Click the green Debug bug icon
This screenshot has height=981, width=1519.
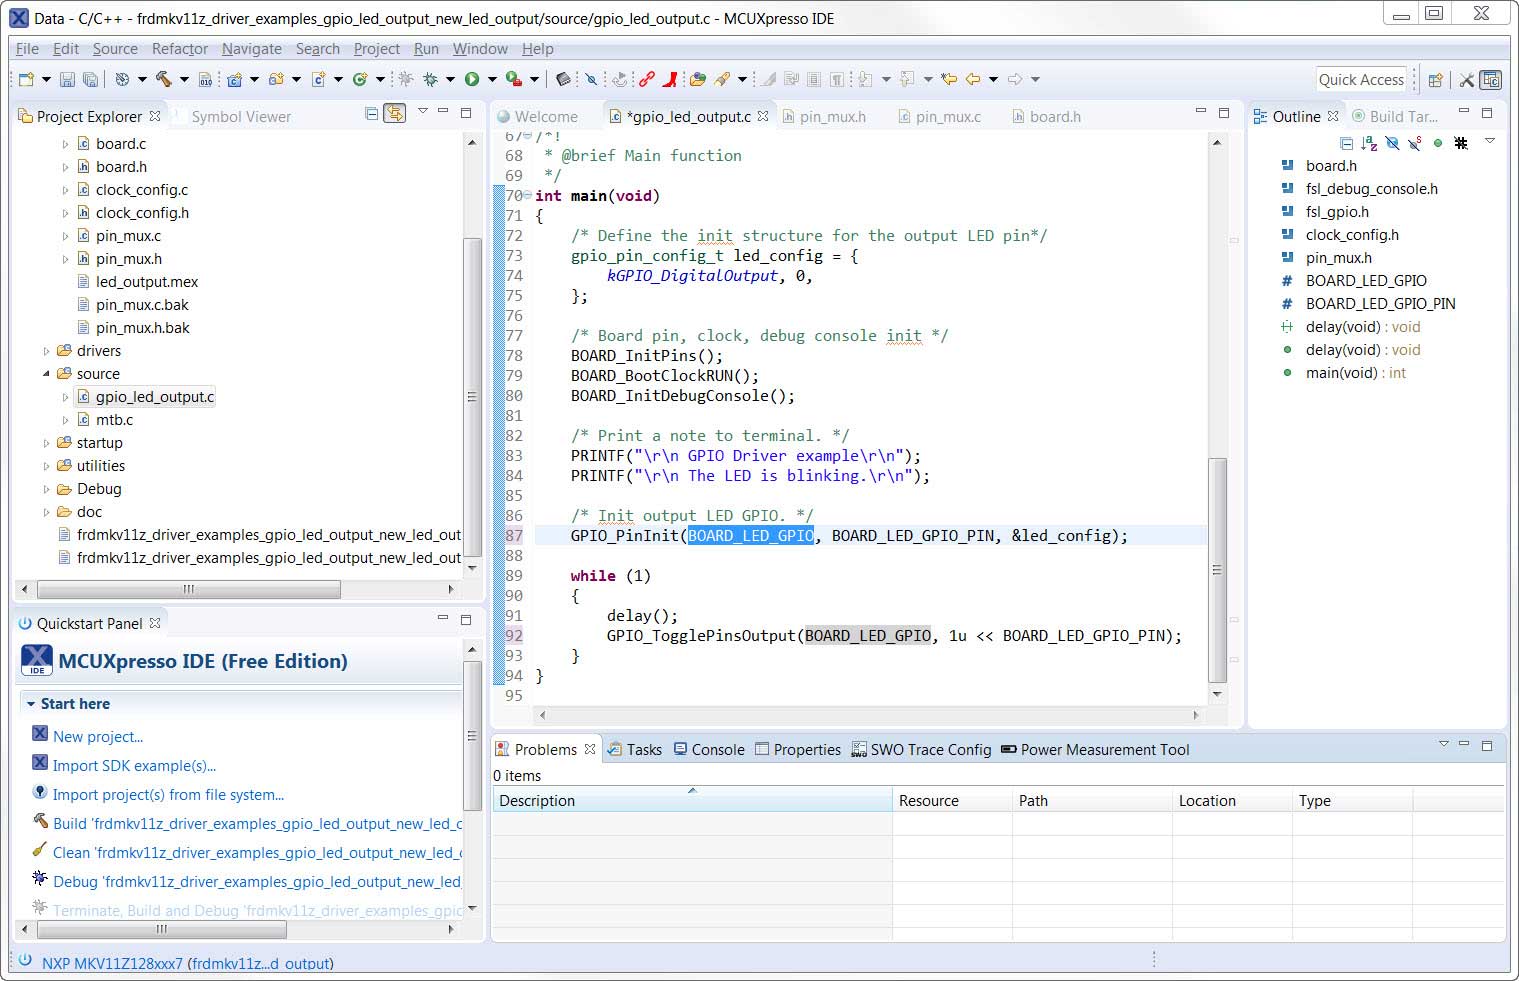[430, 79]
